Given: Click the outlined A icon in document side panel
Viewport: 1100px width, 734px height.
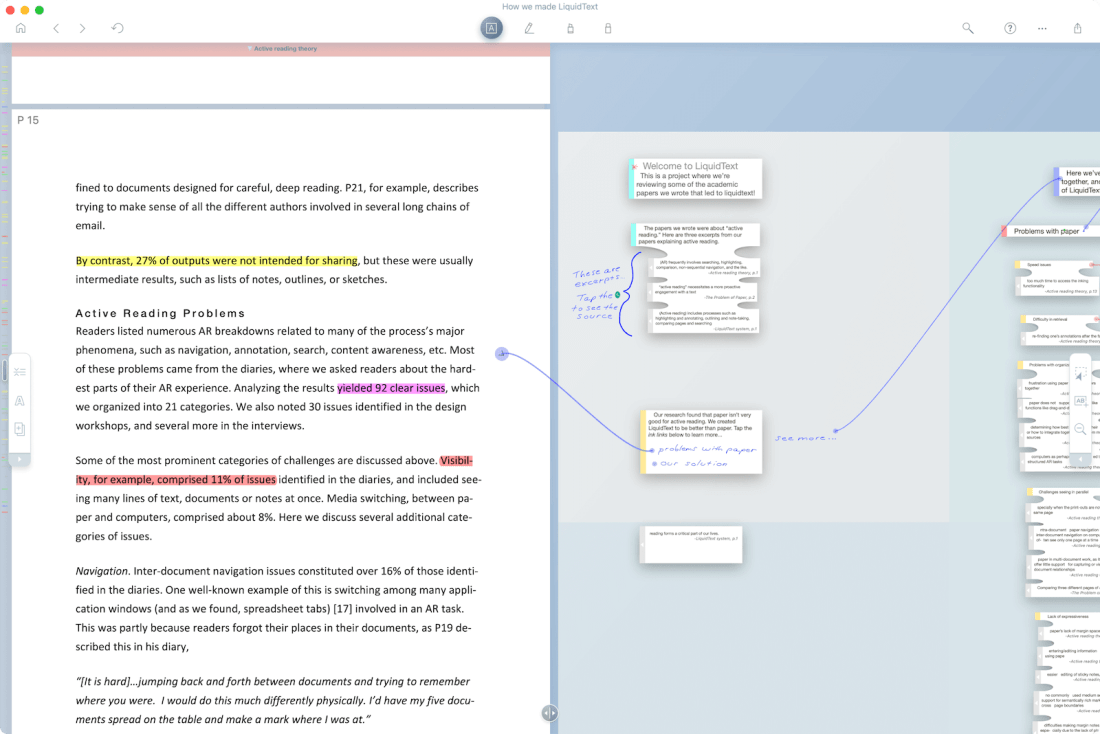Looking at the screenshot, I should (x=20, y=401).
